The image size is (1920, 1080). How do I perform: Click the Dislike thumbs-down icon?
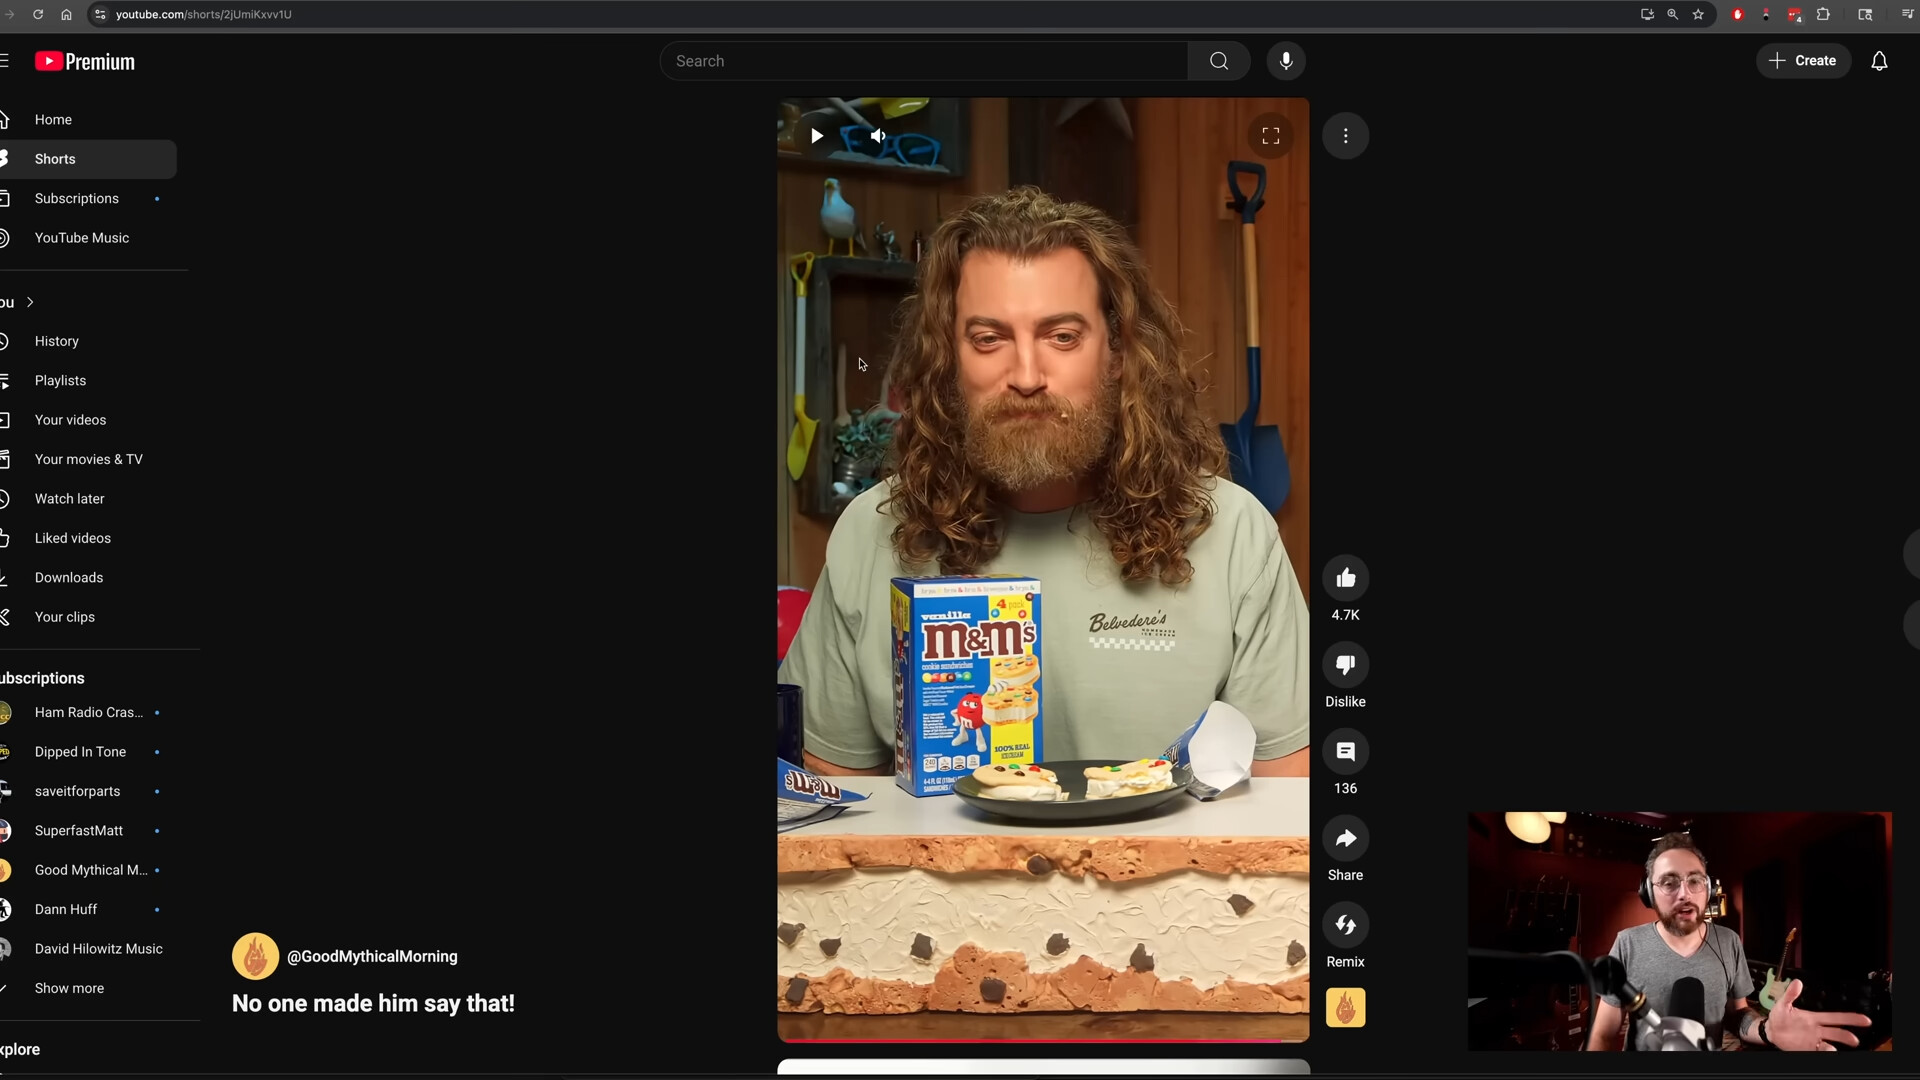[1345, 665]
